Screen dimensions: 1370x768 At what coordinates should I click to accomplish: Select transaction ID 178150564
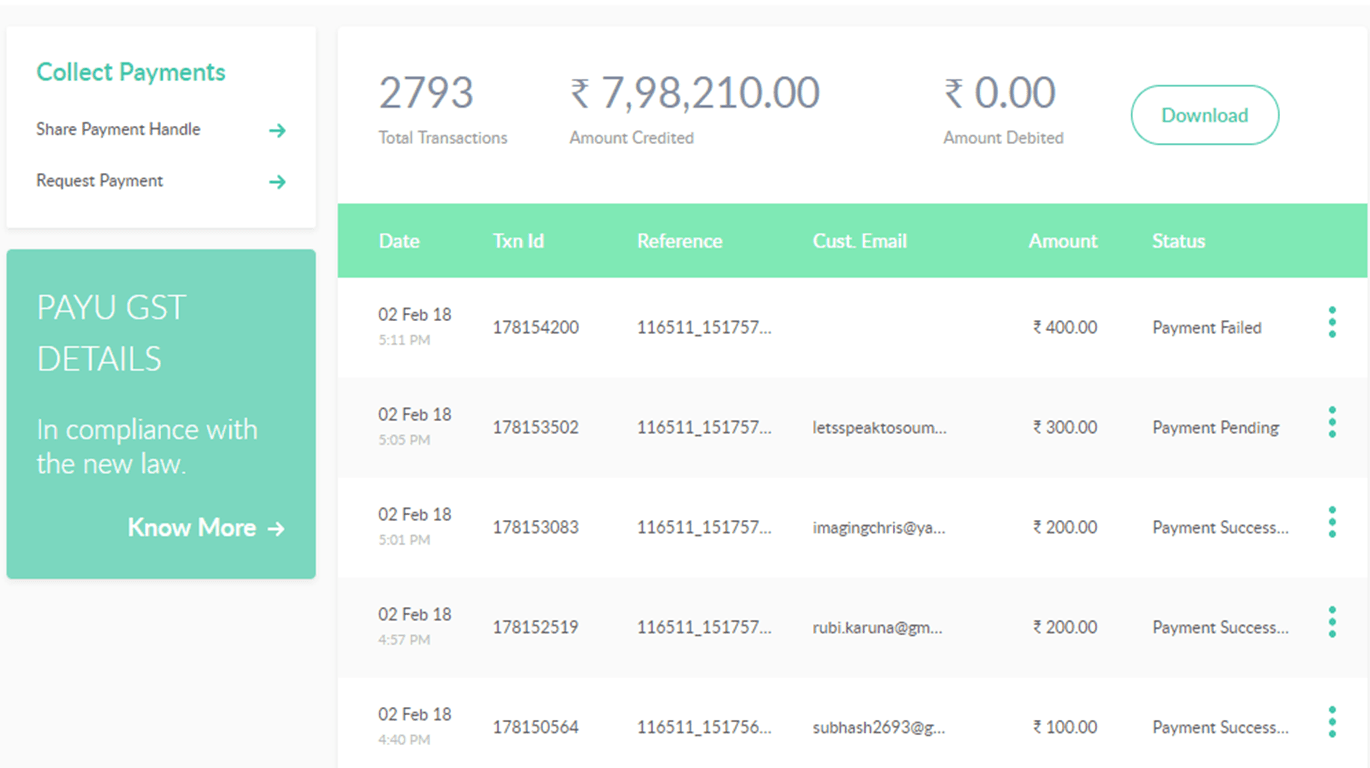tap(535, 727)
